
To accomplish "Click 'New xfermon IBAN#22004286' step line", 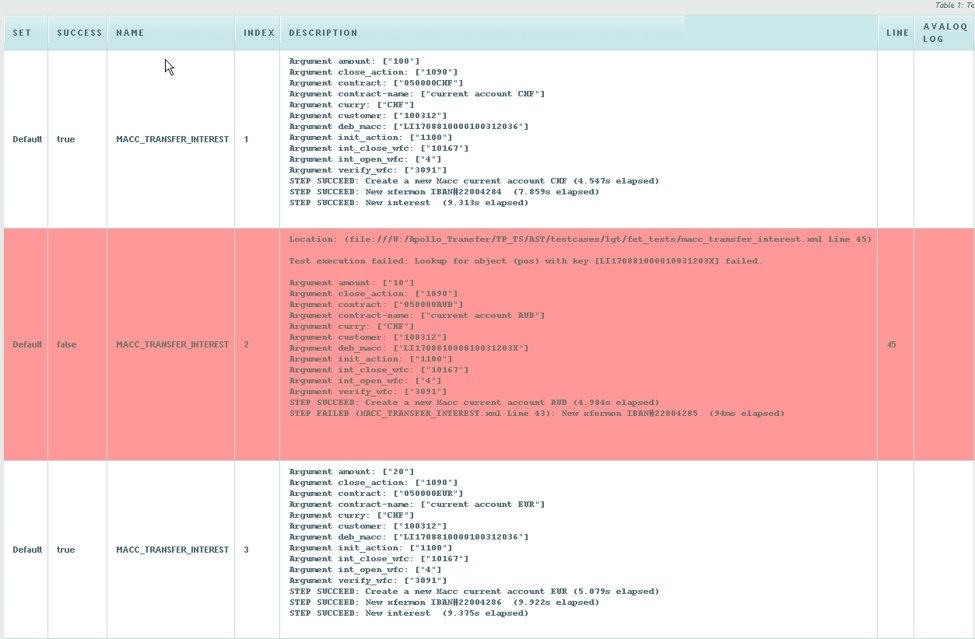I will click(444, 602).
